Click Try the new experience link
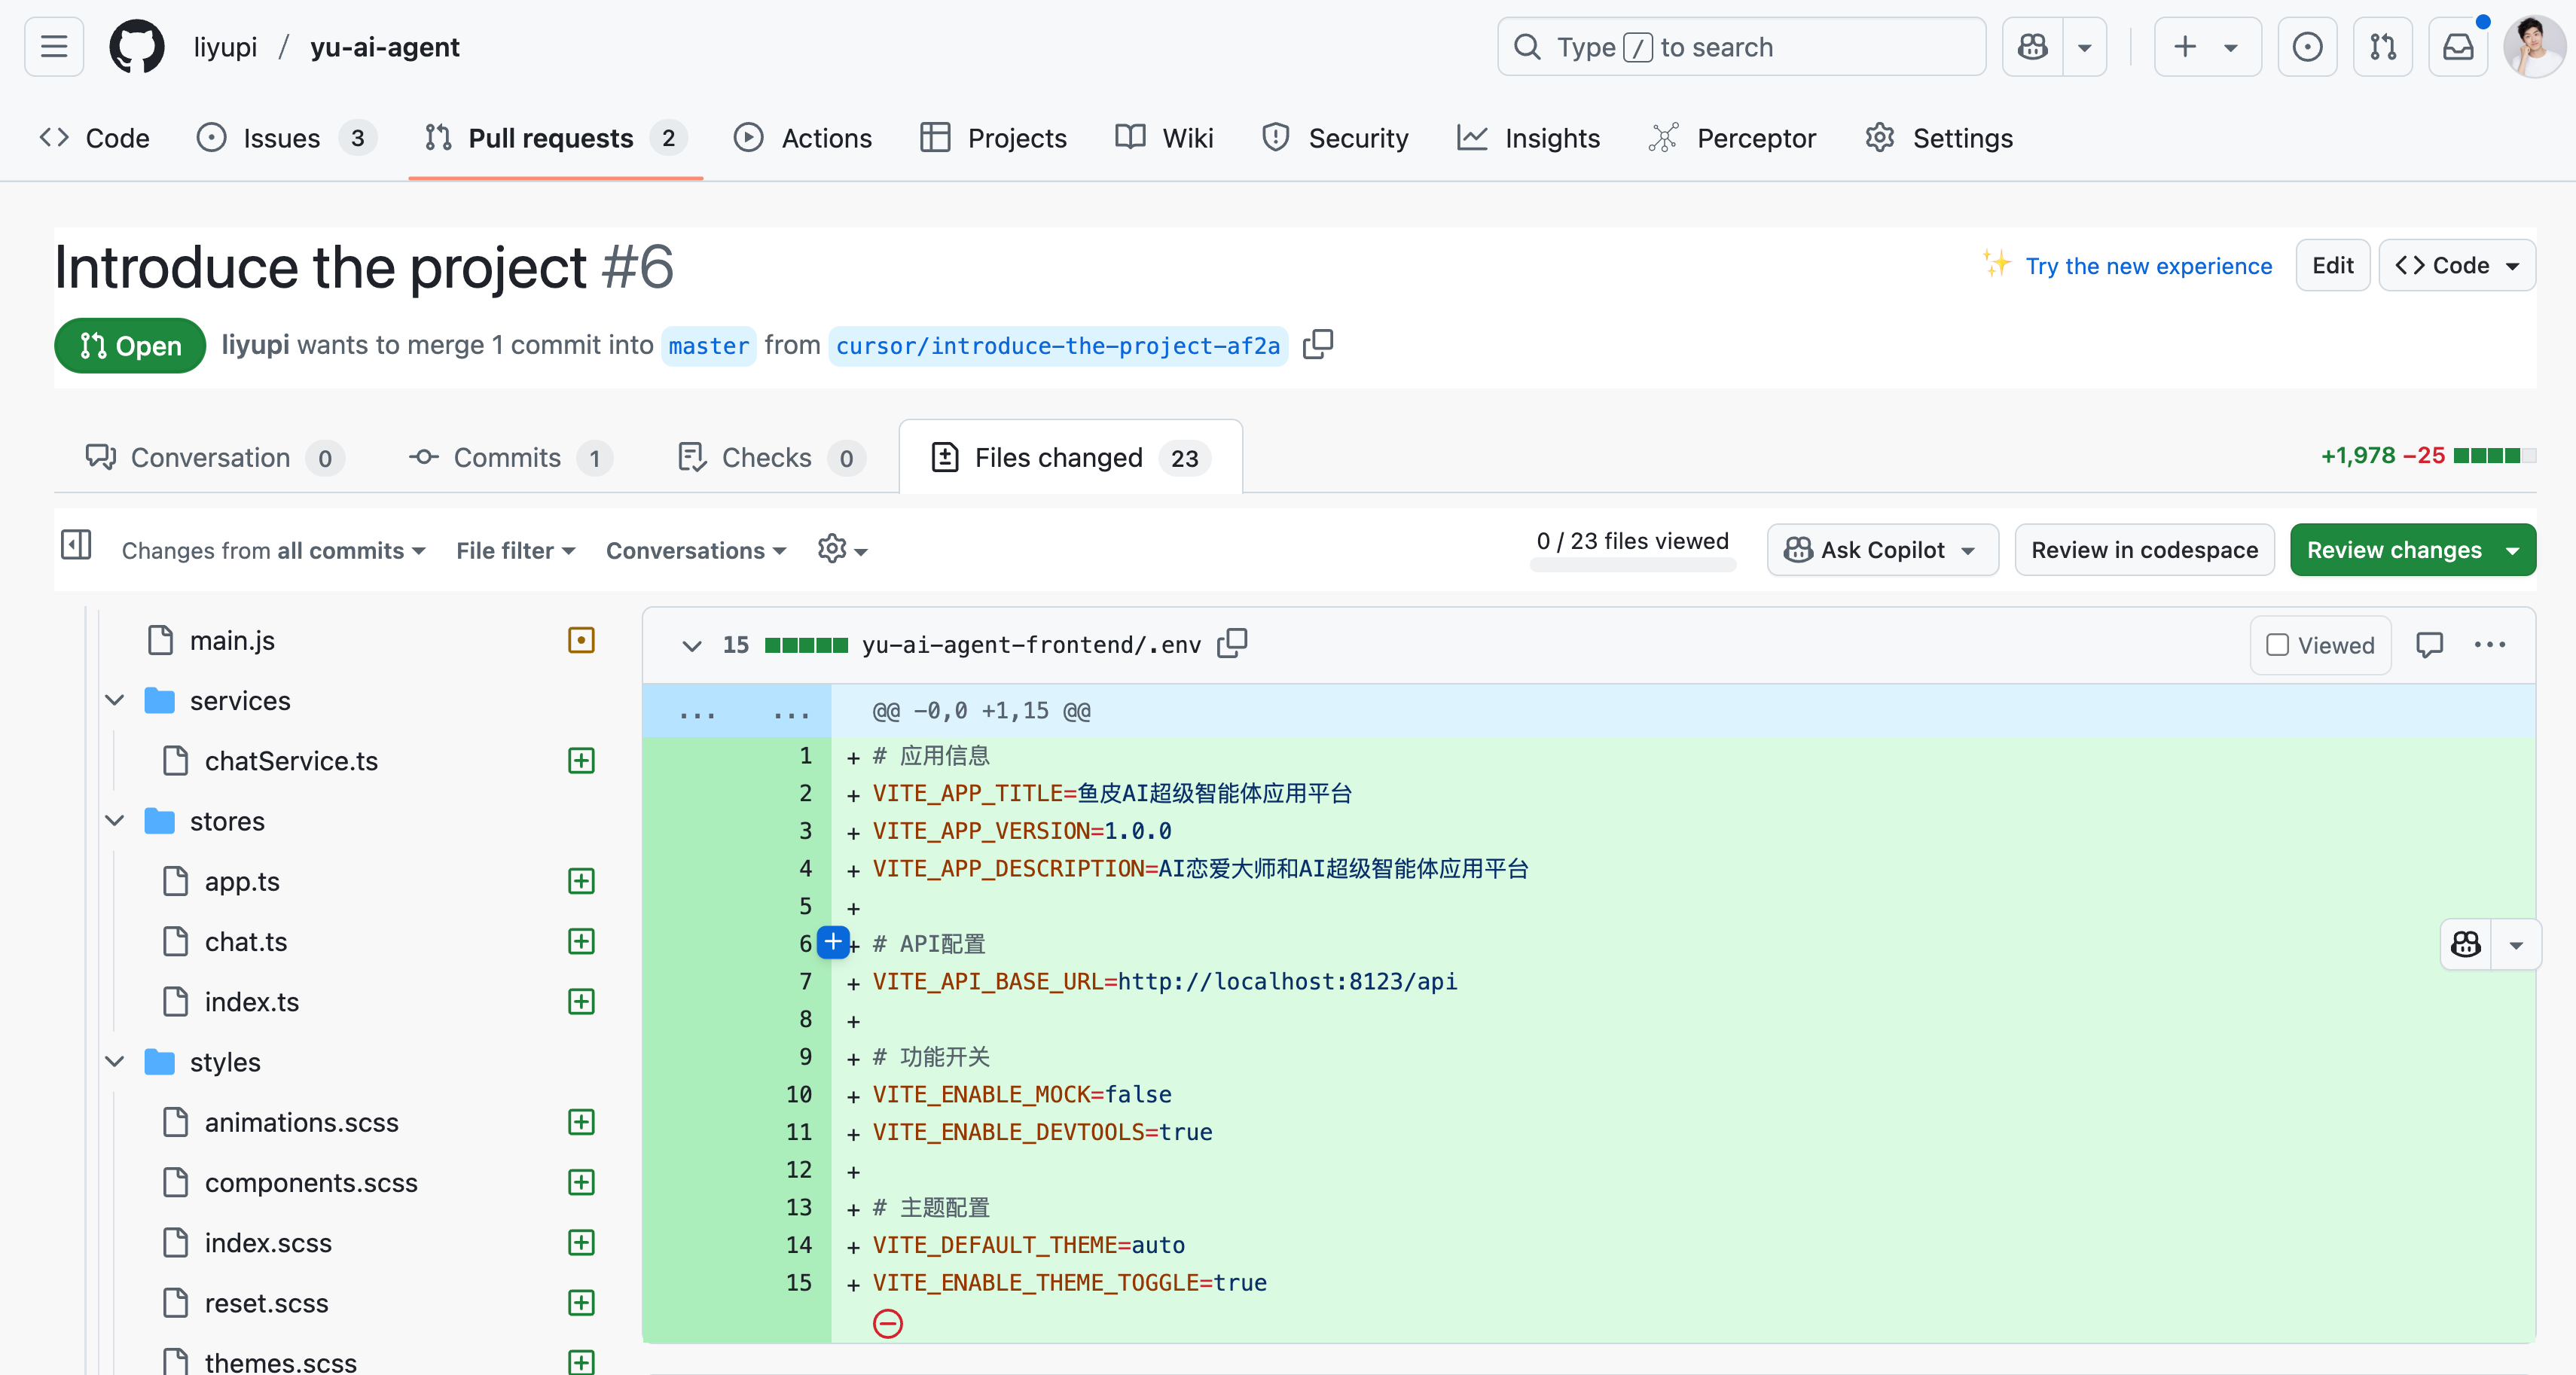Image resolution: width=2576 pixels, height=1375 pixels. tap(2148, 266)
